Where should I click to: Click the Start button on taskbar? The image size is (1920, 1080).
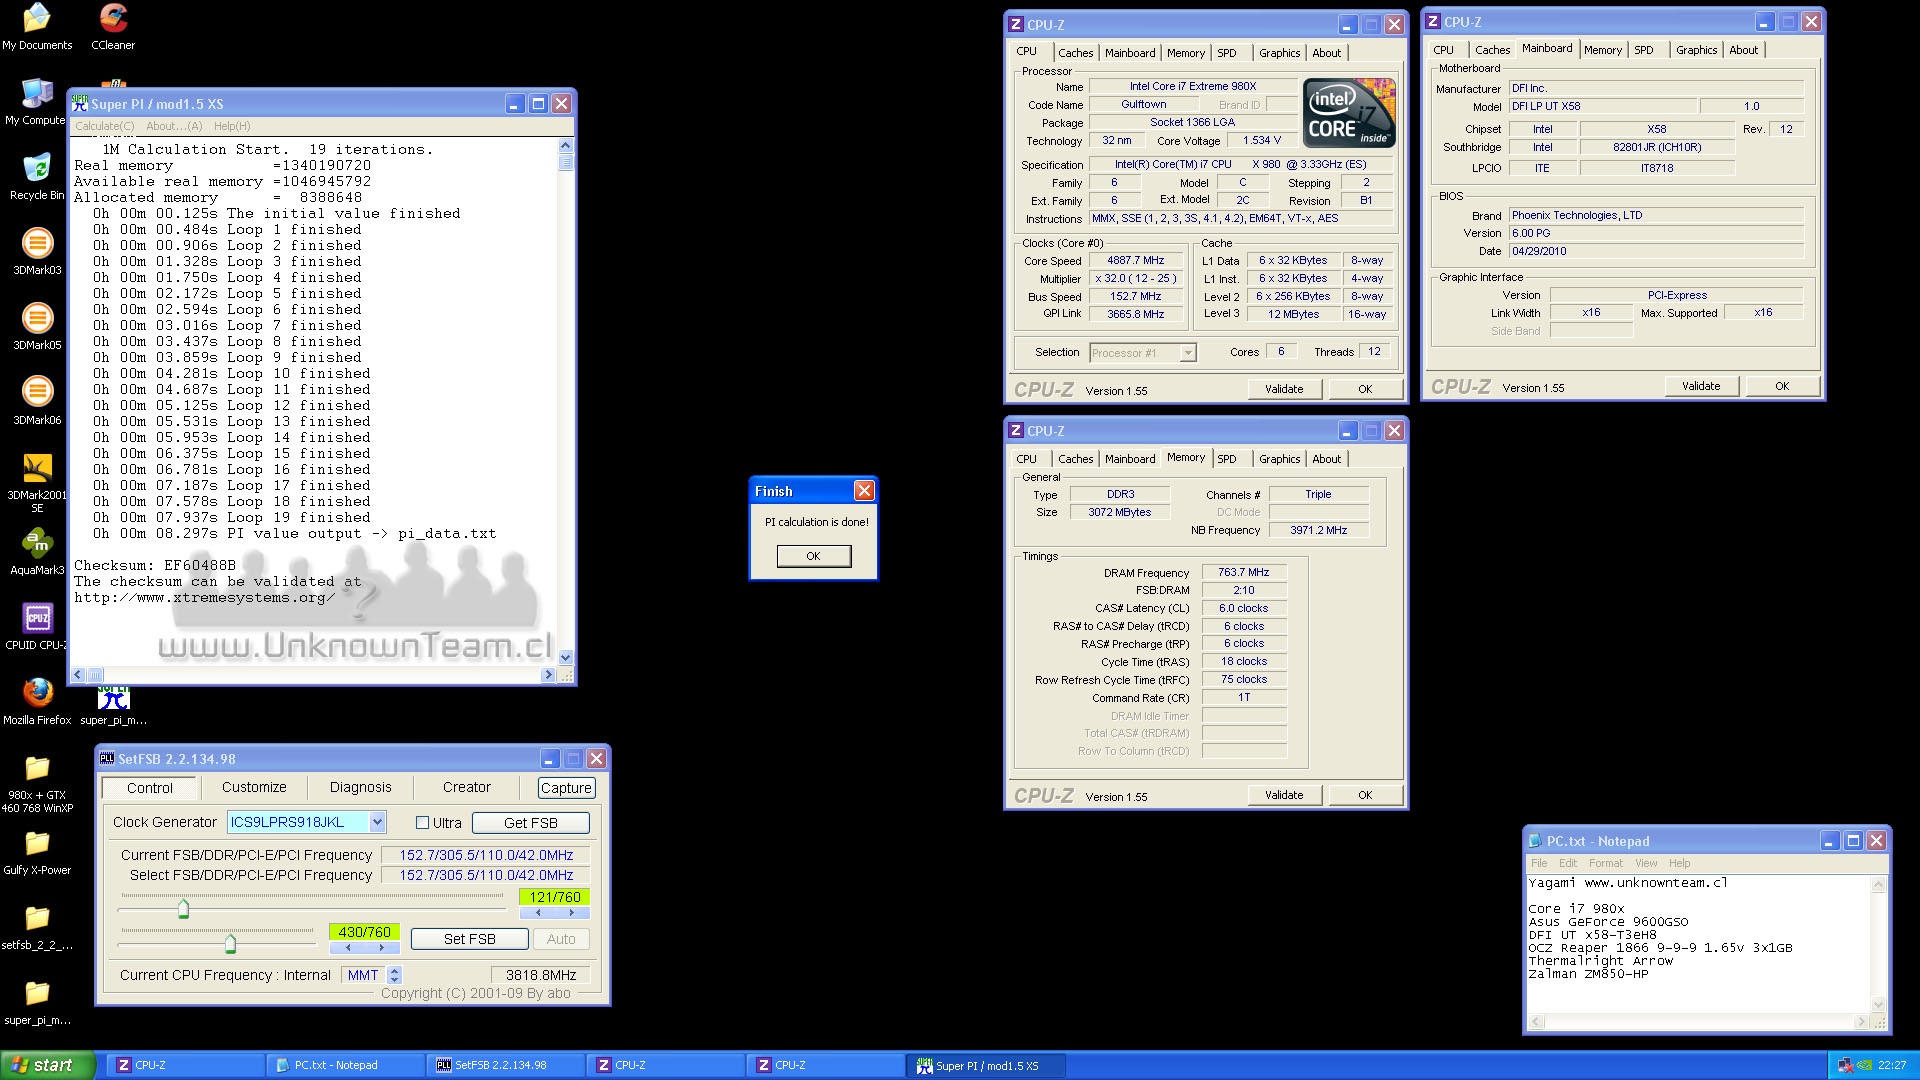[x=47, y=1065]
